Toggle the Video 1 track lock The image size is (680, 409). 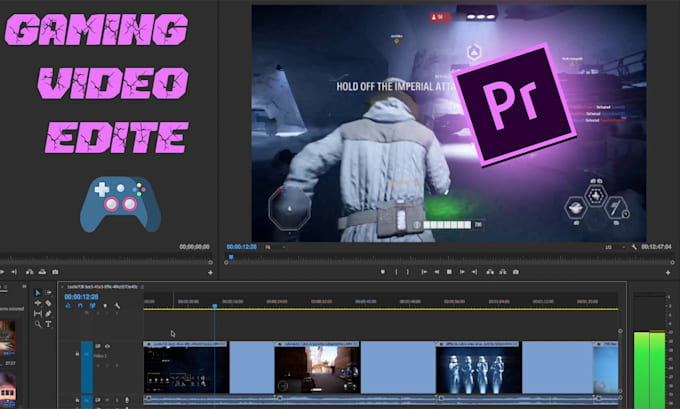[x=77, y=354]
